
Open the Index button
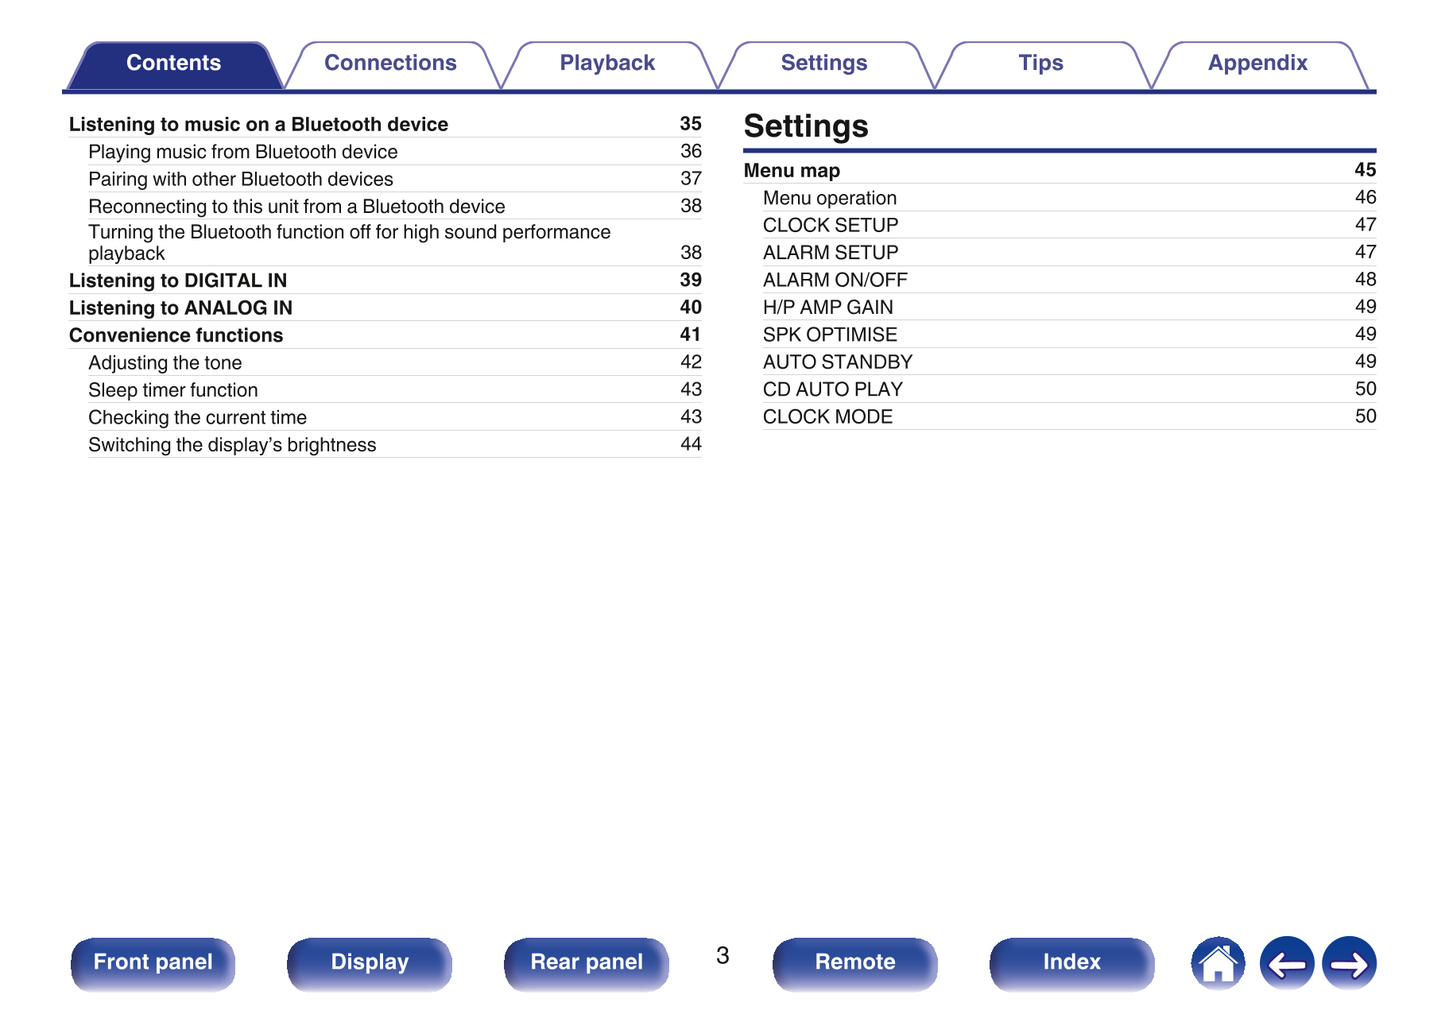(x=1071, y=962)
